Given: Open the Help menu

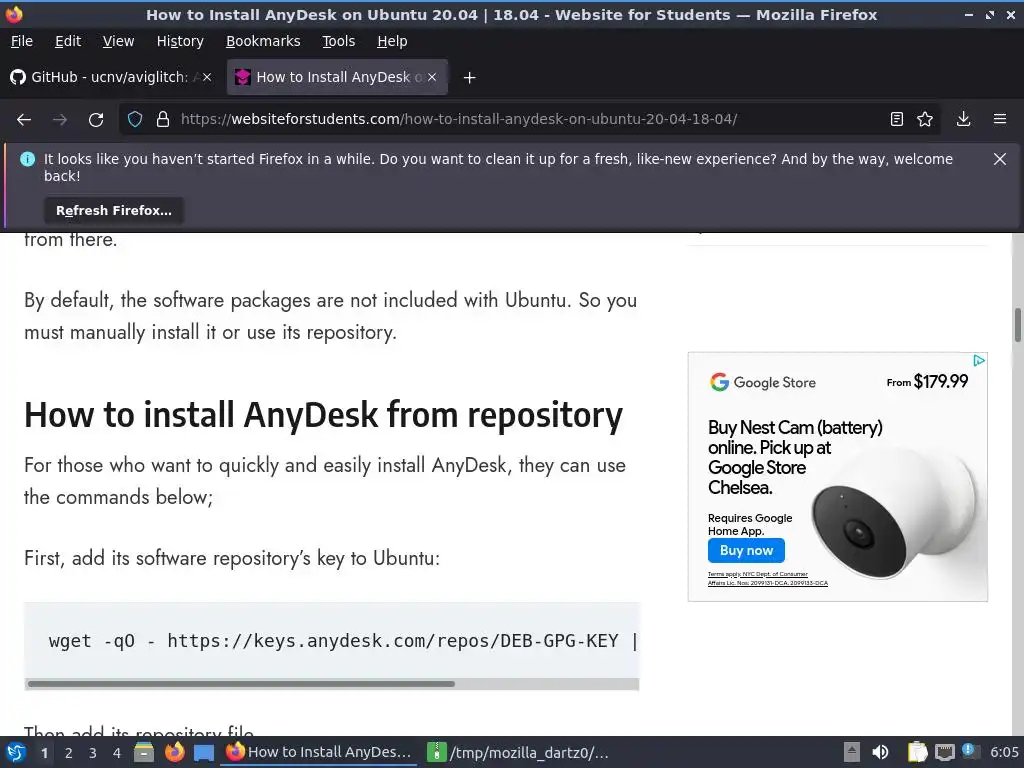Looking at the screenshot, I should pyautogui.click(x=392, y=41).
